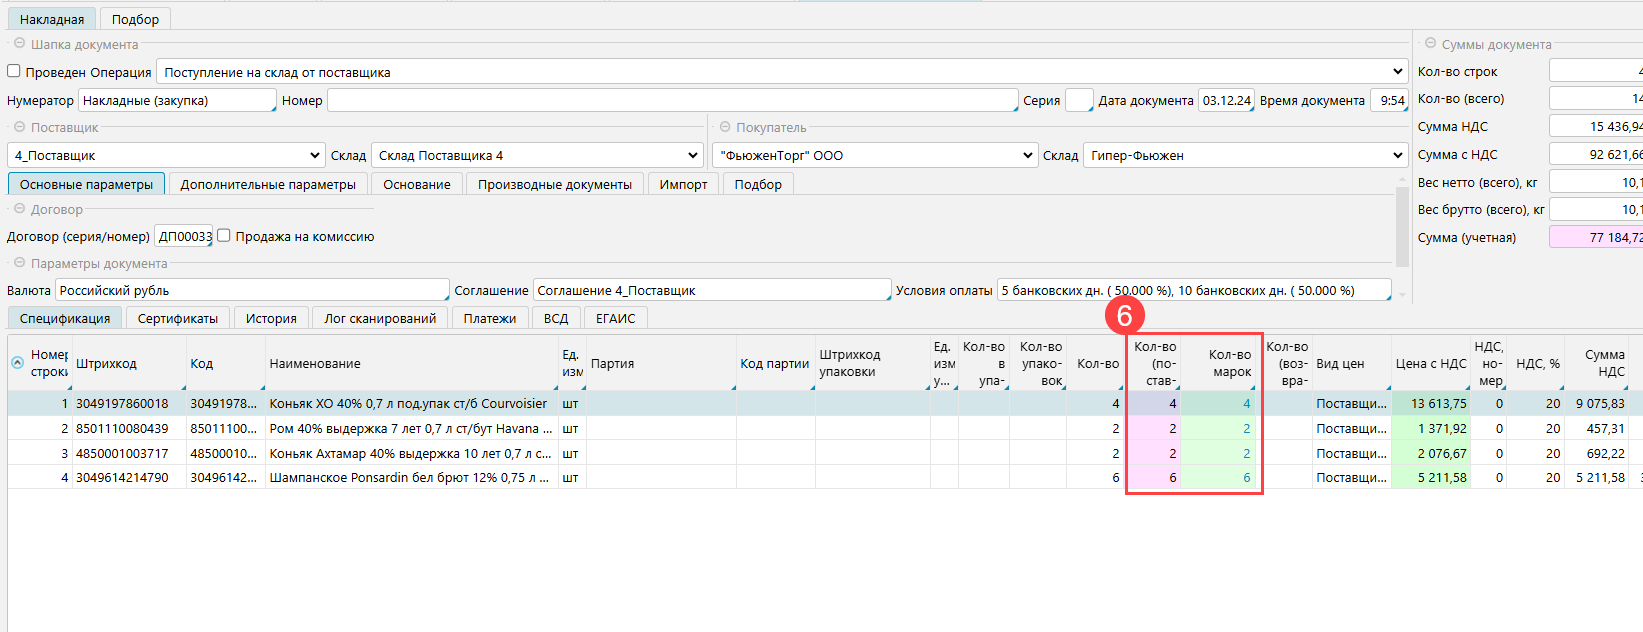This screenshot has height=632, width=1643.
Task: Open the "ФьюженТорг" ООО buyer dropdown
Action: (1027, 155)
